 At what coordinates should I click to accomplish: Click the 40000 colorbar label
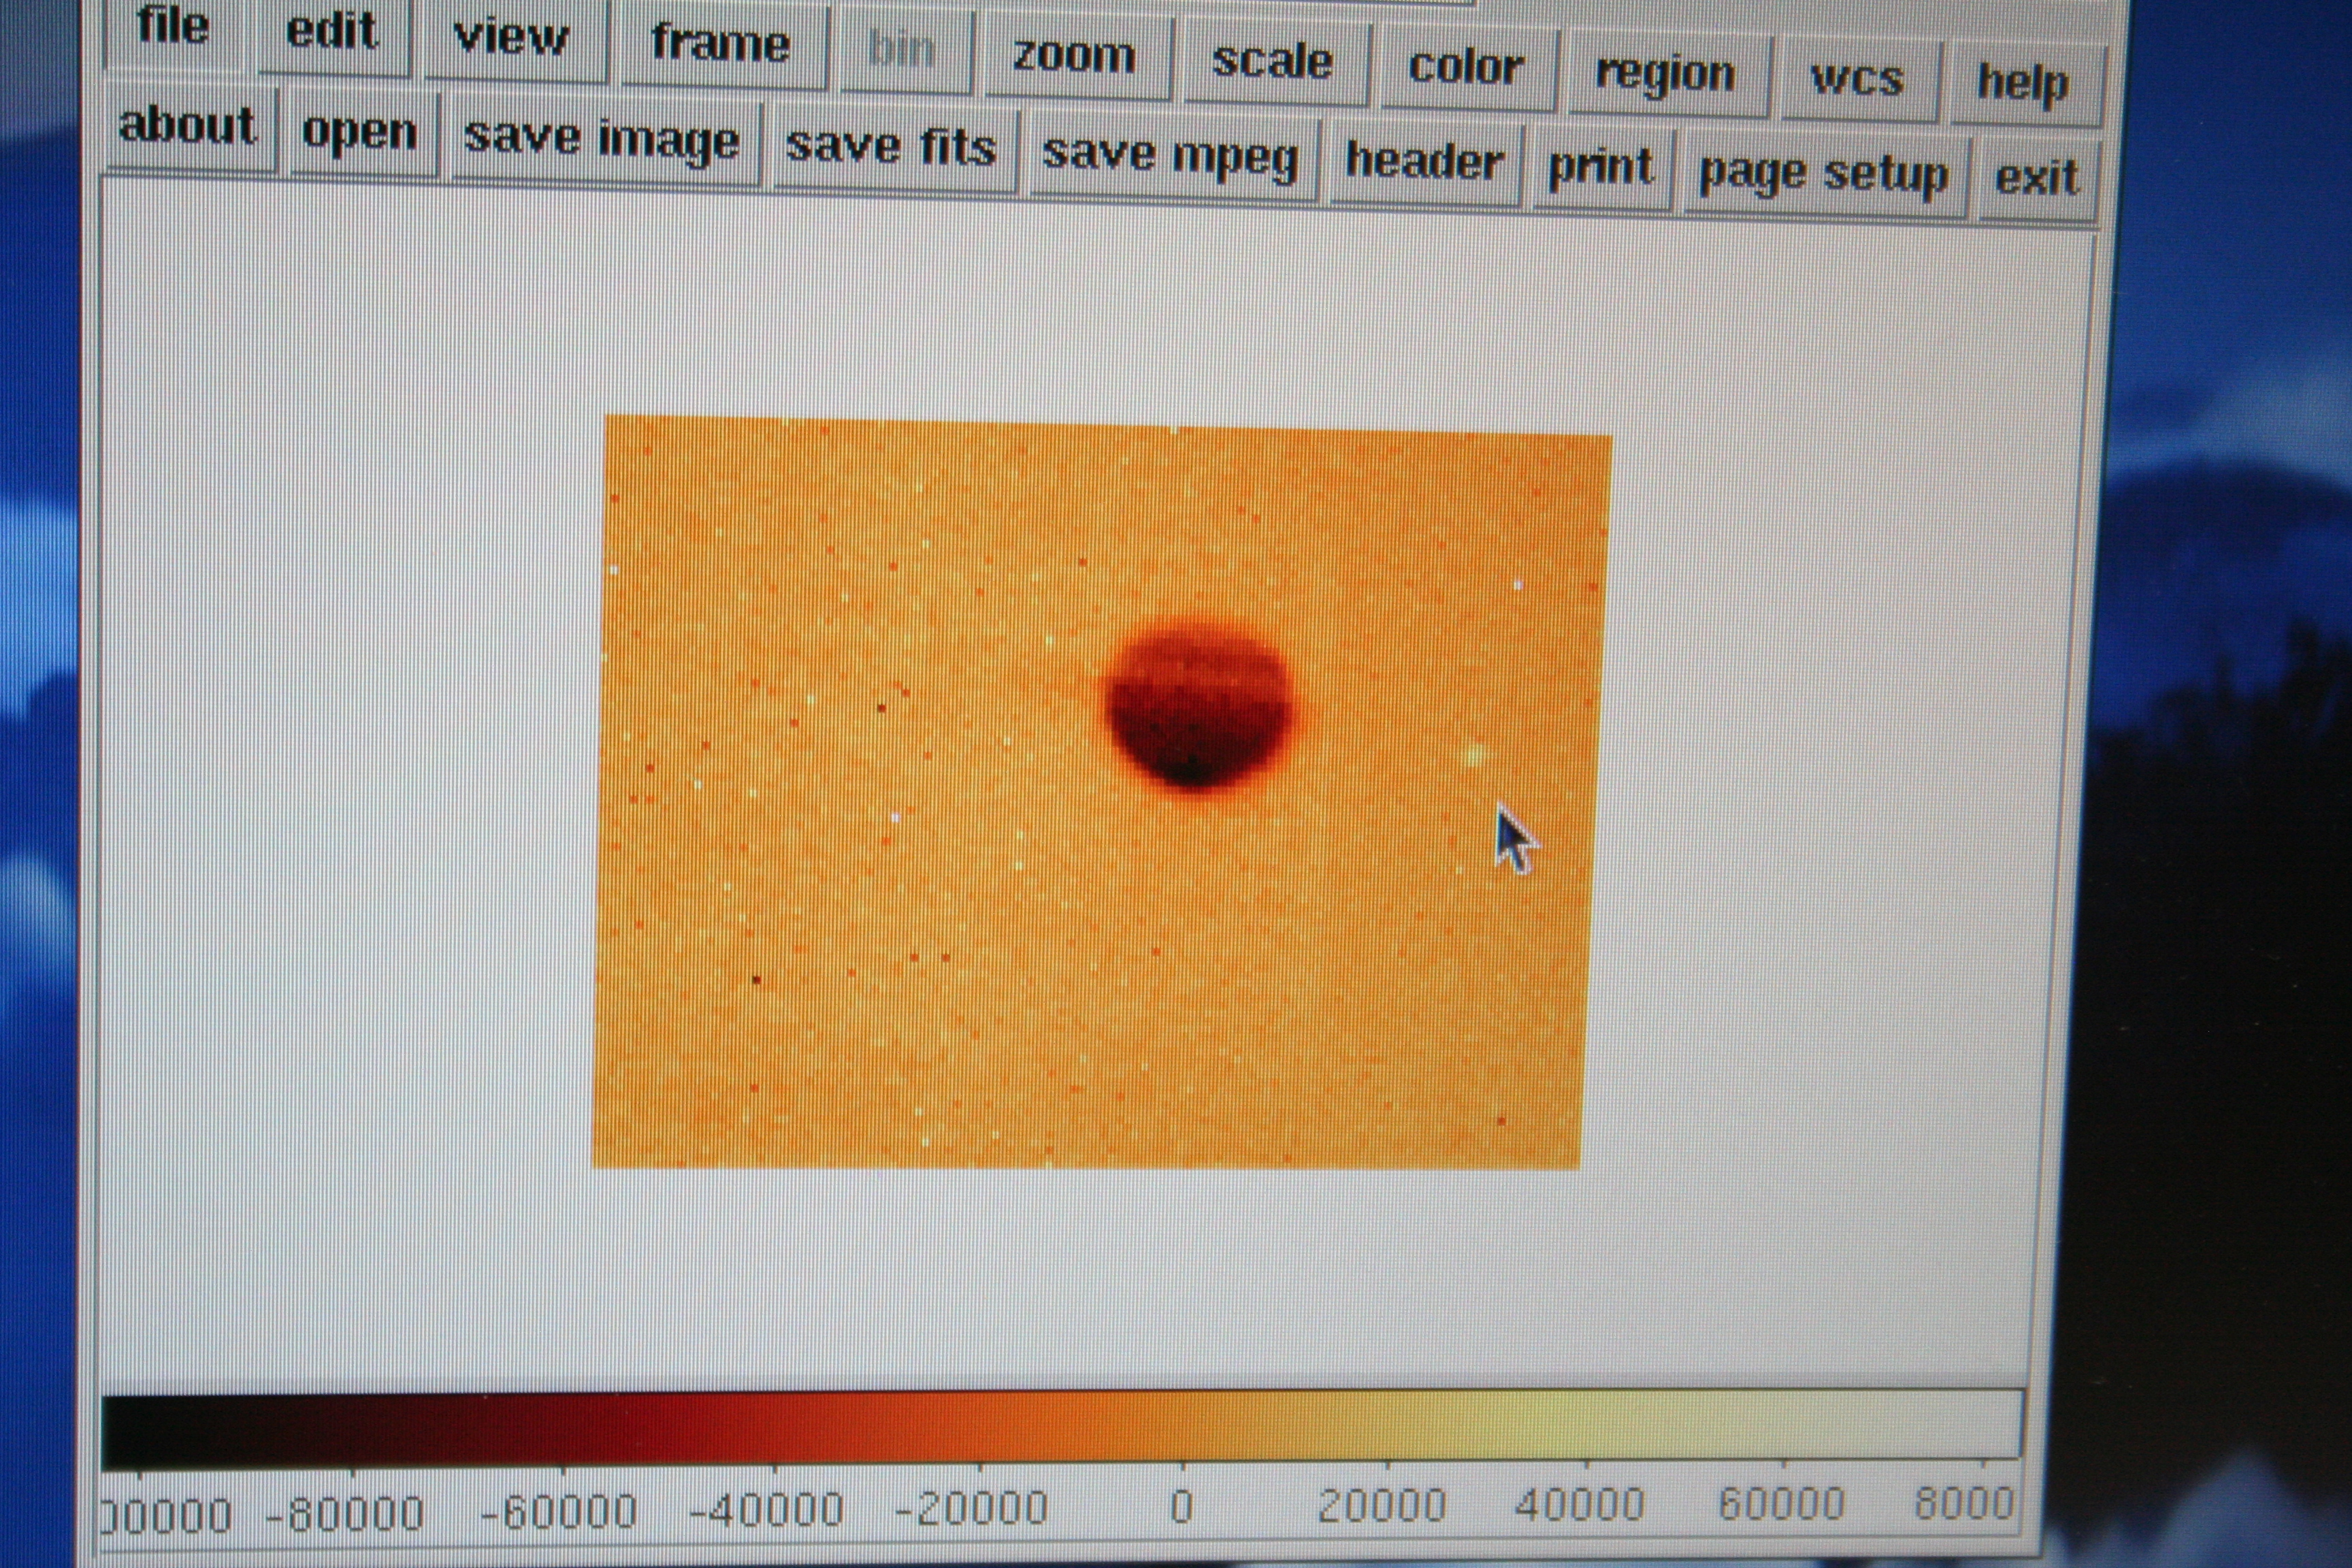(1579, 1505)
